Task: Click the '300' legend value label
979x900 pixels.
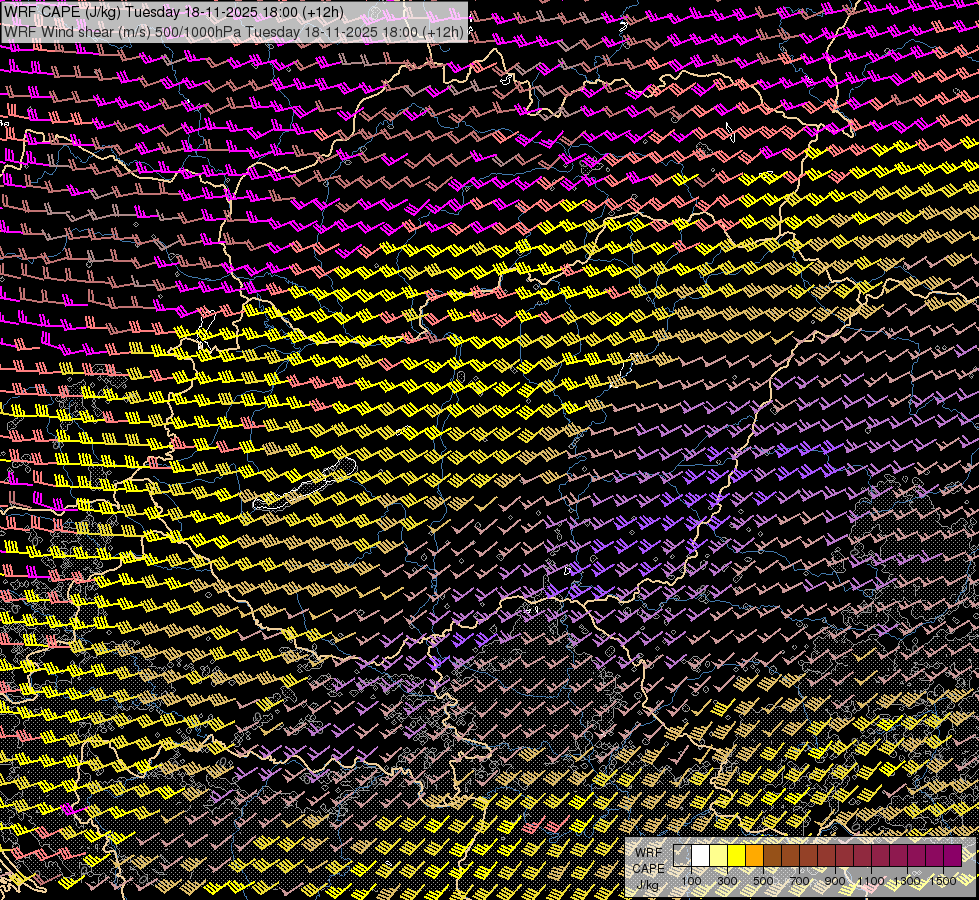Action: 727,881
